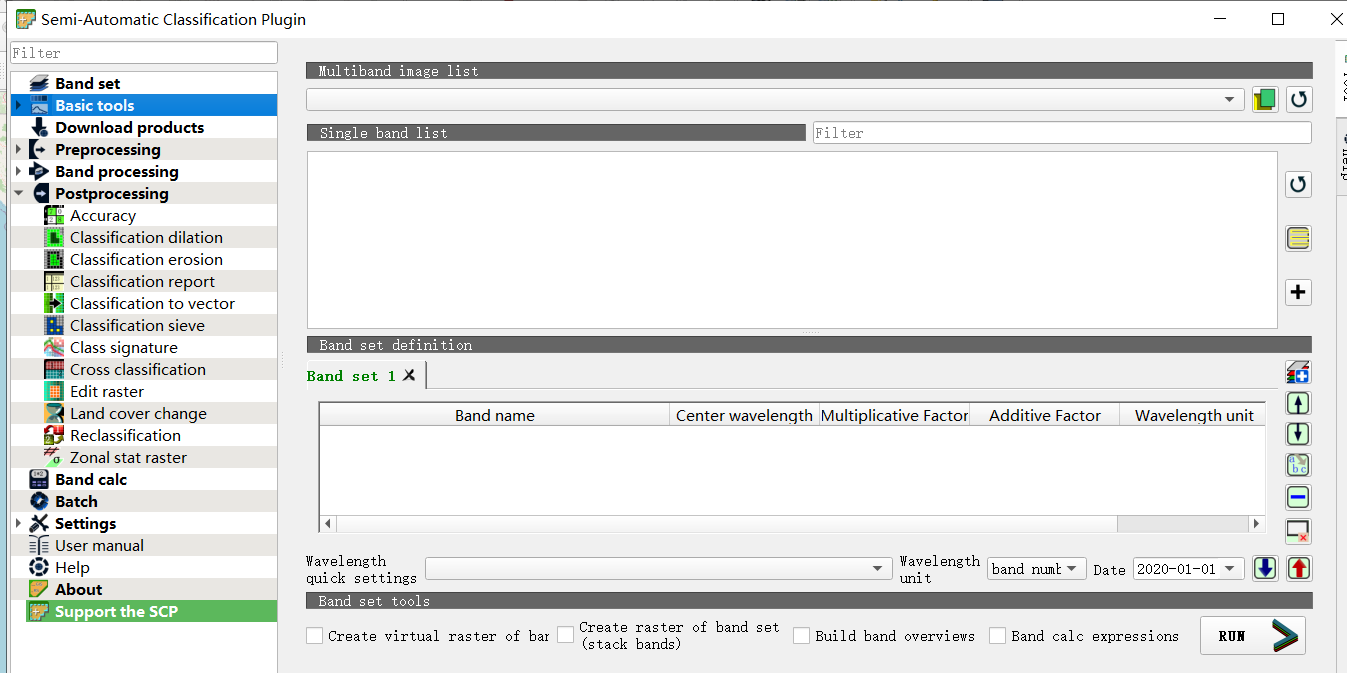The image size is (1347, 673).
Task: Open Wavelength quick settings dropdown
Action: point(658,568)
